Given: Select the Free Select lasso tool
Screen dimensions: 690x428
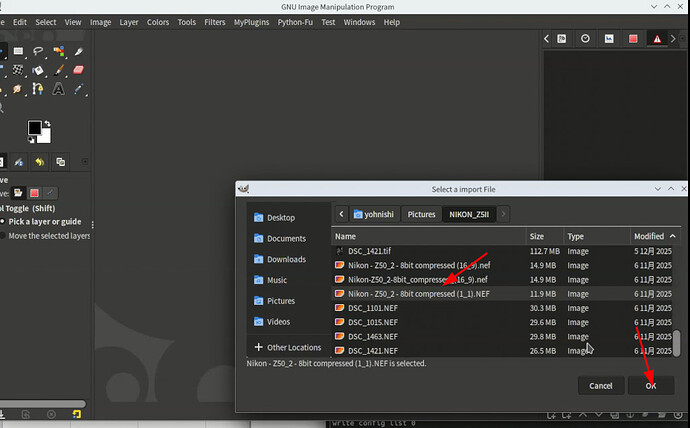Looking at the screenshot, I should (x=38, y=51).
